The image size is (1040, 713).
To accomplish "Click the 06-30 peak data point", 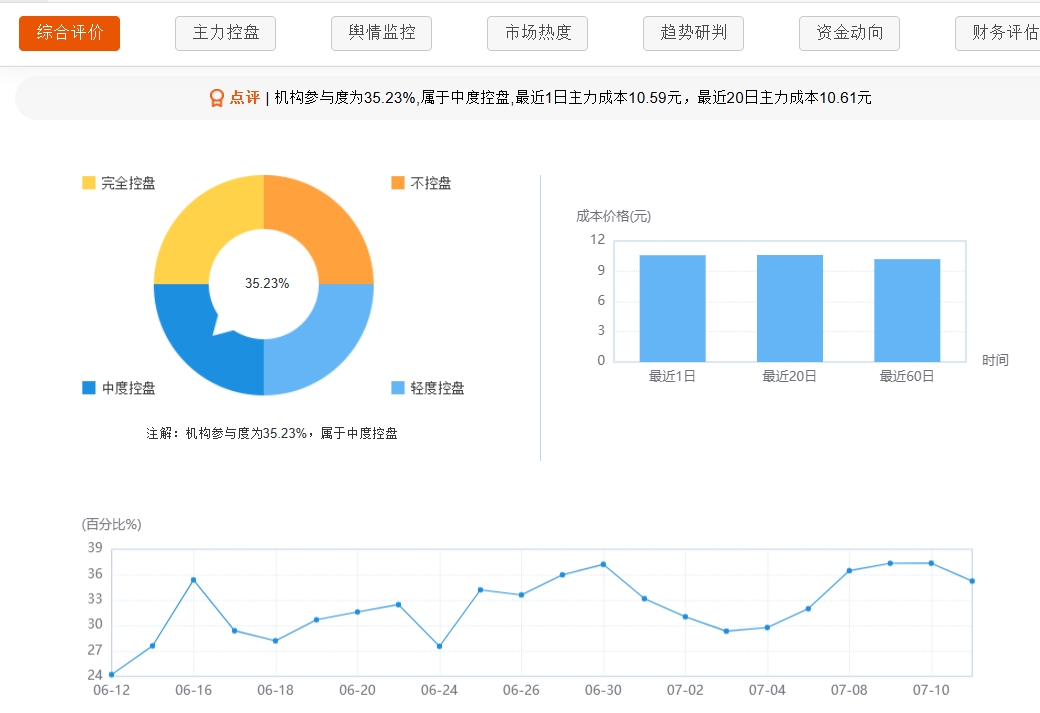I will pyautogui.click(x=604, y=564).
